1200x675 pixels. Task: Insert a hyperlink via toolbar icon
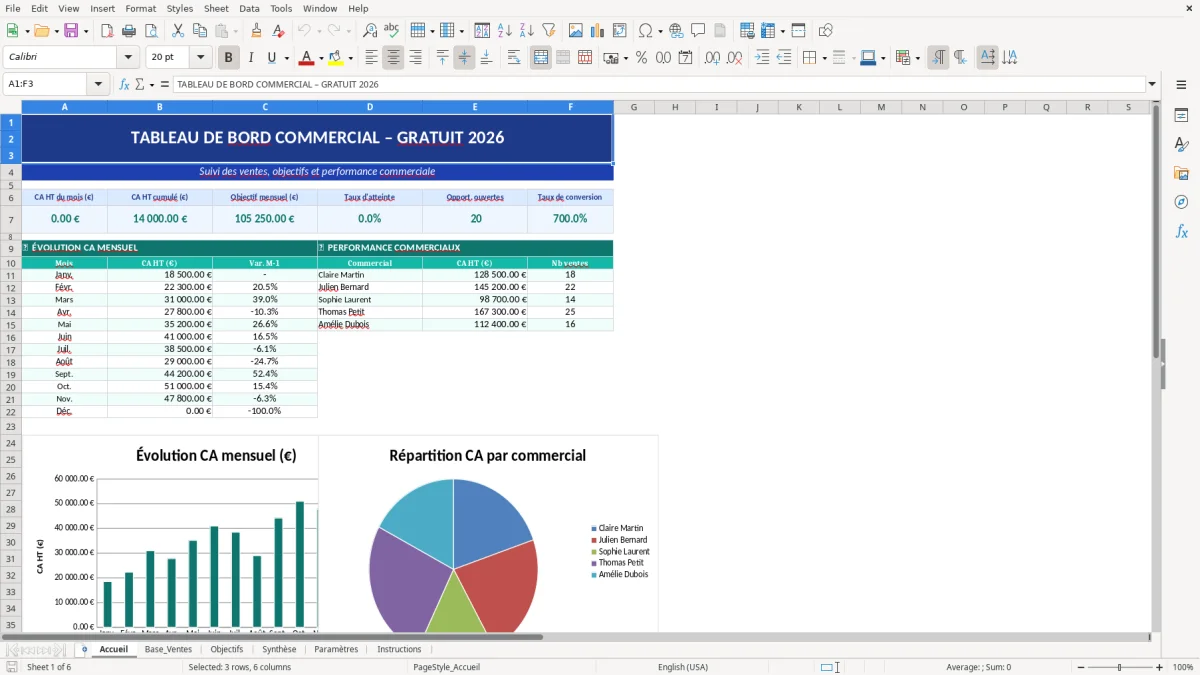click(676, 31)
